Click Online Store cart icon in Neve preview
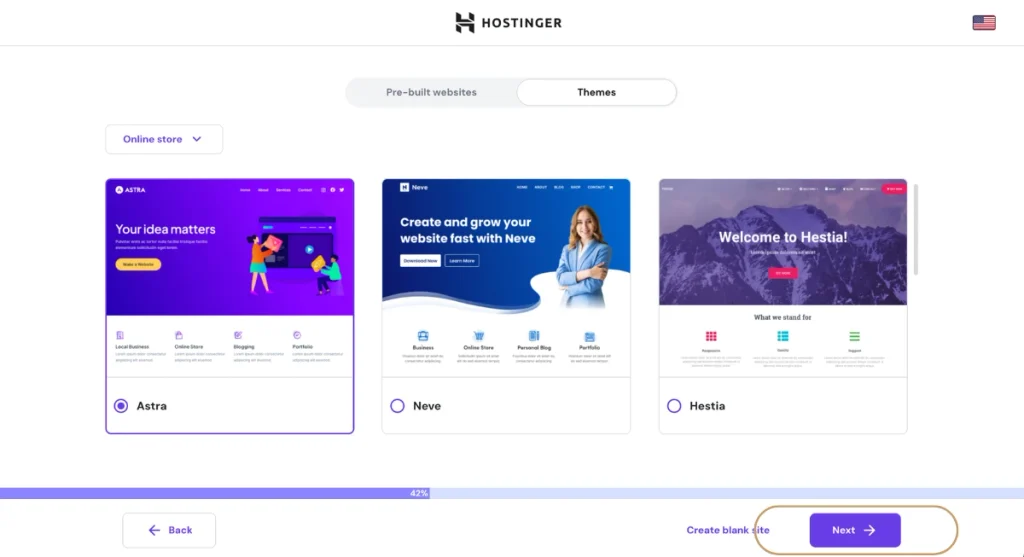The width and height of the screenshot is (1024, 557). click(479, 336)
